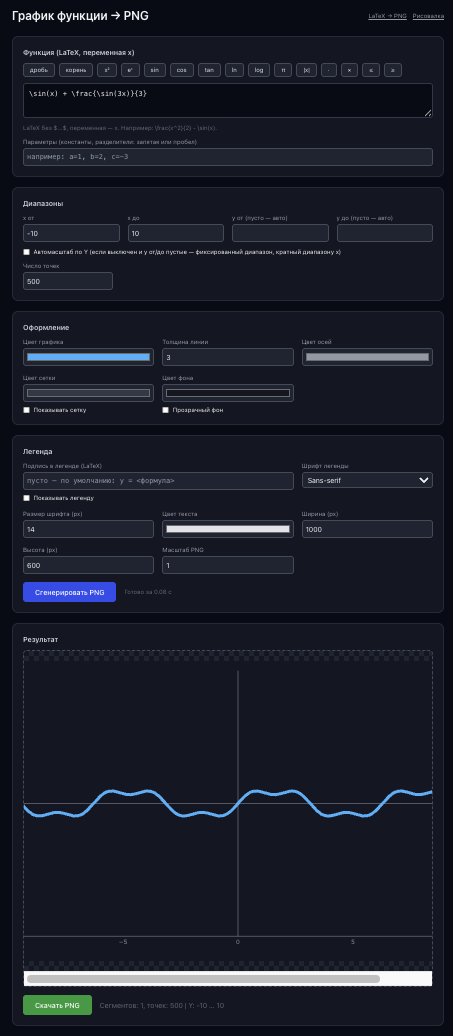Insert a fraction with the дробь button
The height and width of the screenshot is (1036, 453).
(x=39, y=70)
